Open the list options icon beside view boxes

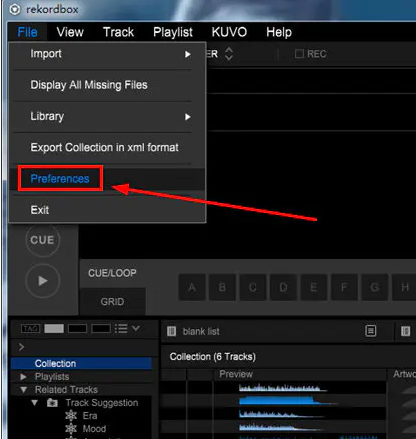click(121, 329)
